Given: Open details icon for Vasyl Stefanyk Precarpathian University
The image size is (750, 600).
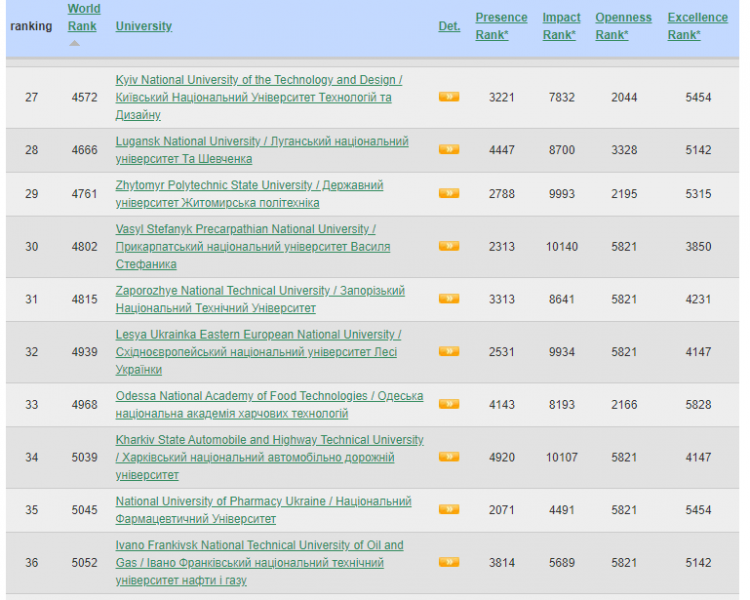Looking at the screenshot, I should point(448,247).
